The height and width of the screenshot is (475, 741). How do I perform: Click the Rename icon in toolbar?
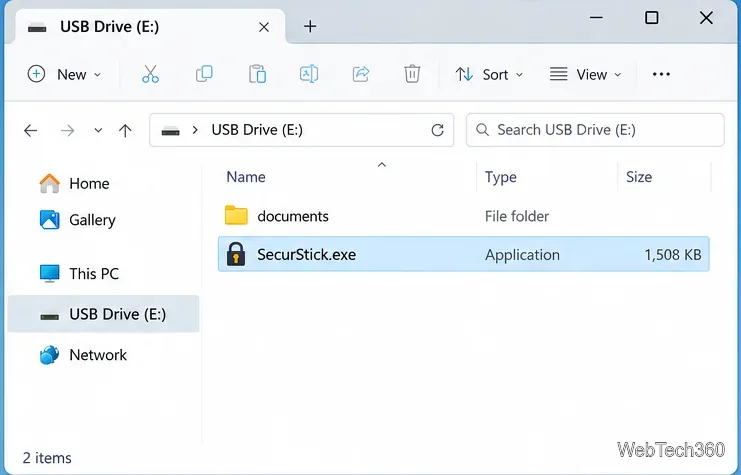309,74
